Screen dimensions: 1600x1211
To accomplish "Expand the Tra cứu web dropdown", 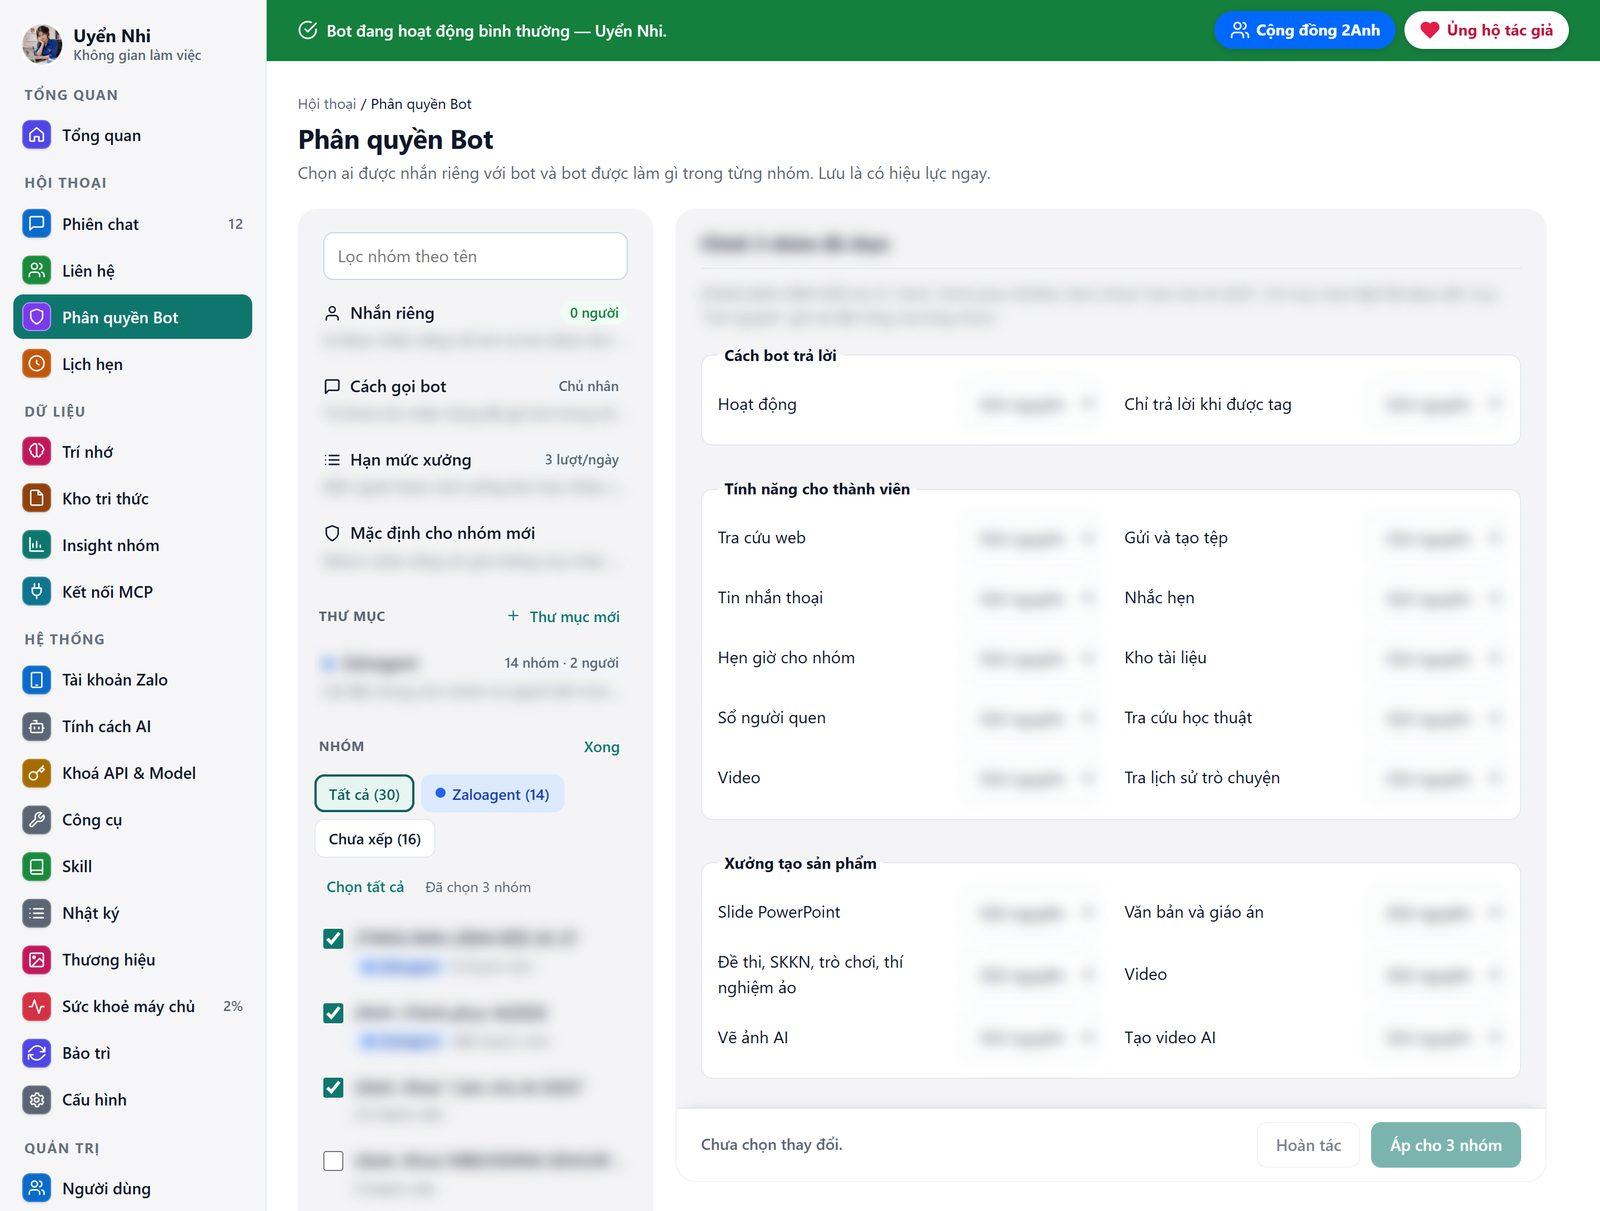I will (x=1035, y=538).
